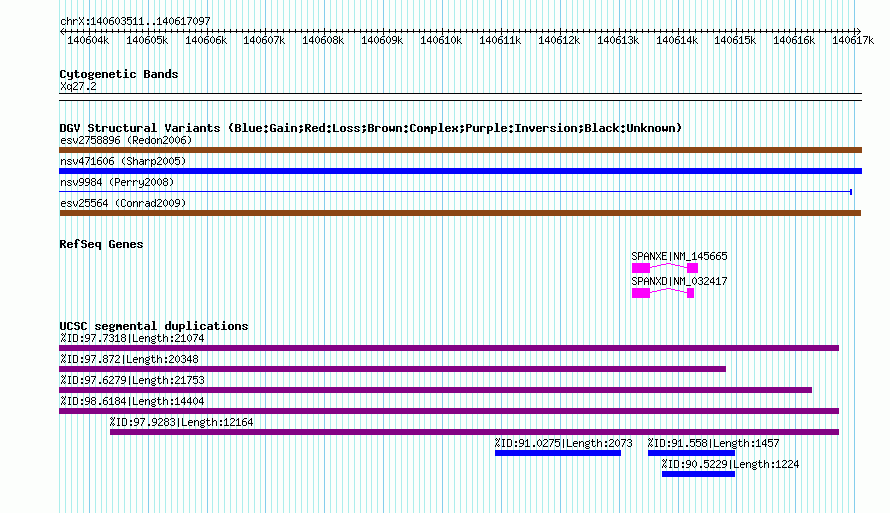Click the %ID:91.558|Length:1457 label

tap(713, 443)
